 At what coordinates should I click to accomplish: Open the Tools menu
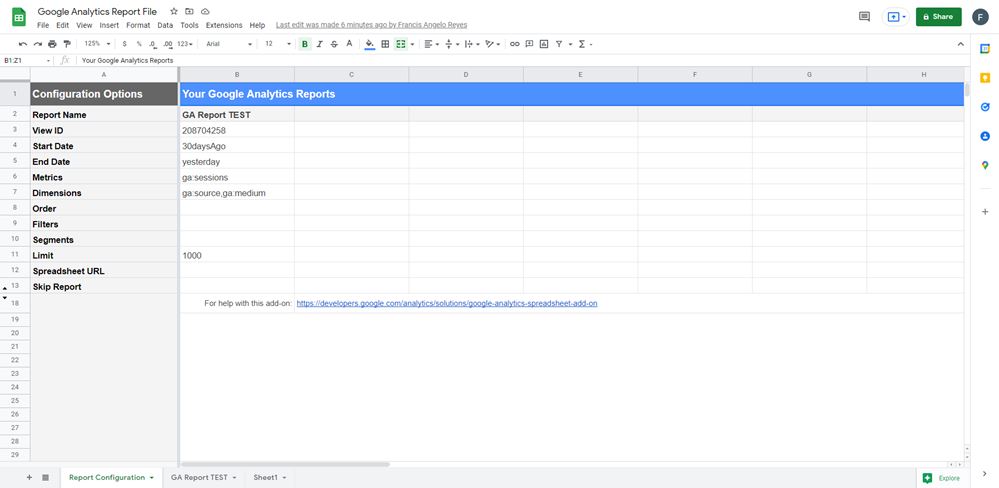[189, 25]
